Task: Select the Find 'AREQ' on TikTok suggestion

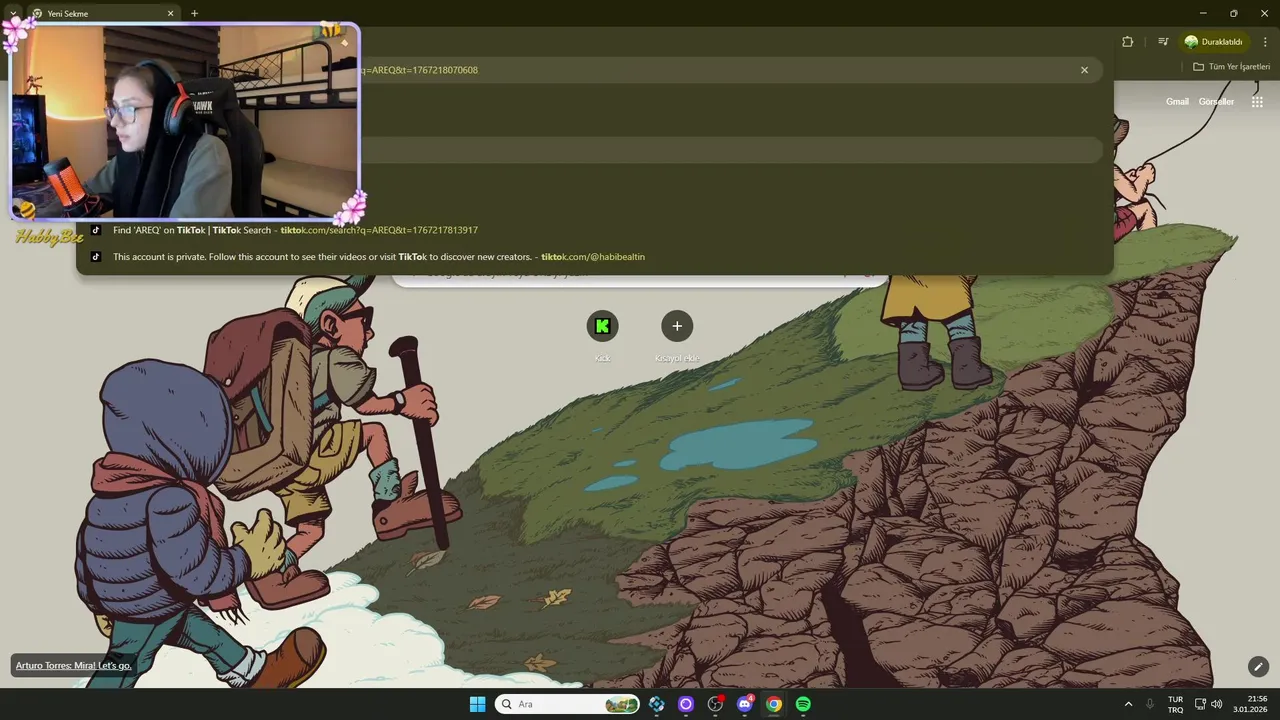Action: click(x=594, y=230)
